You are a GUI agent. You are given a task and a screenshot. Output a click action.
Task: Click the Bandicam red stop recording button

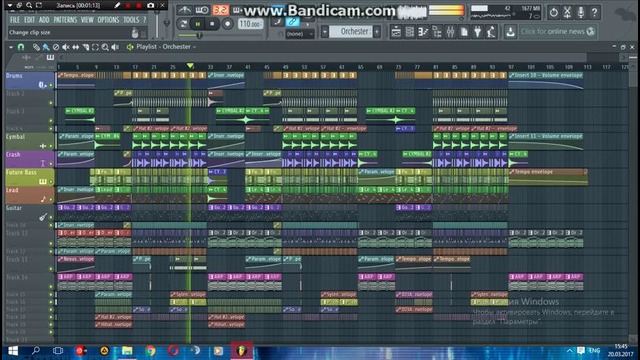[138, 5]
